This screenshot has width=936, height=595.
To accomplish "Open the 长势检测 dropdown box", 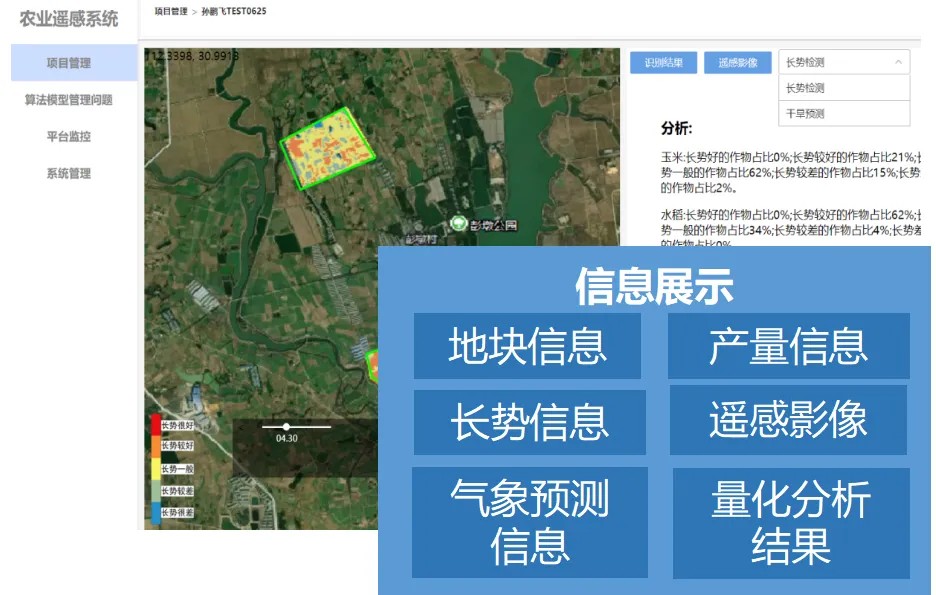I will coord(843,62).
